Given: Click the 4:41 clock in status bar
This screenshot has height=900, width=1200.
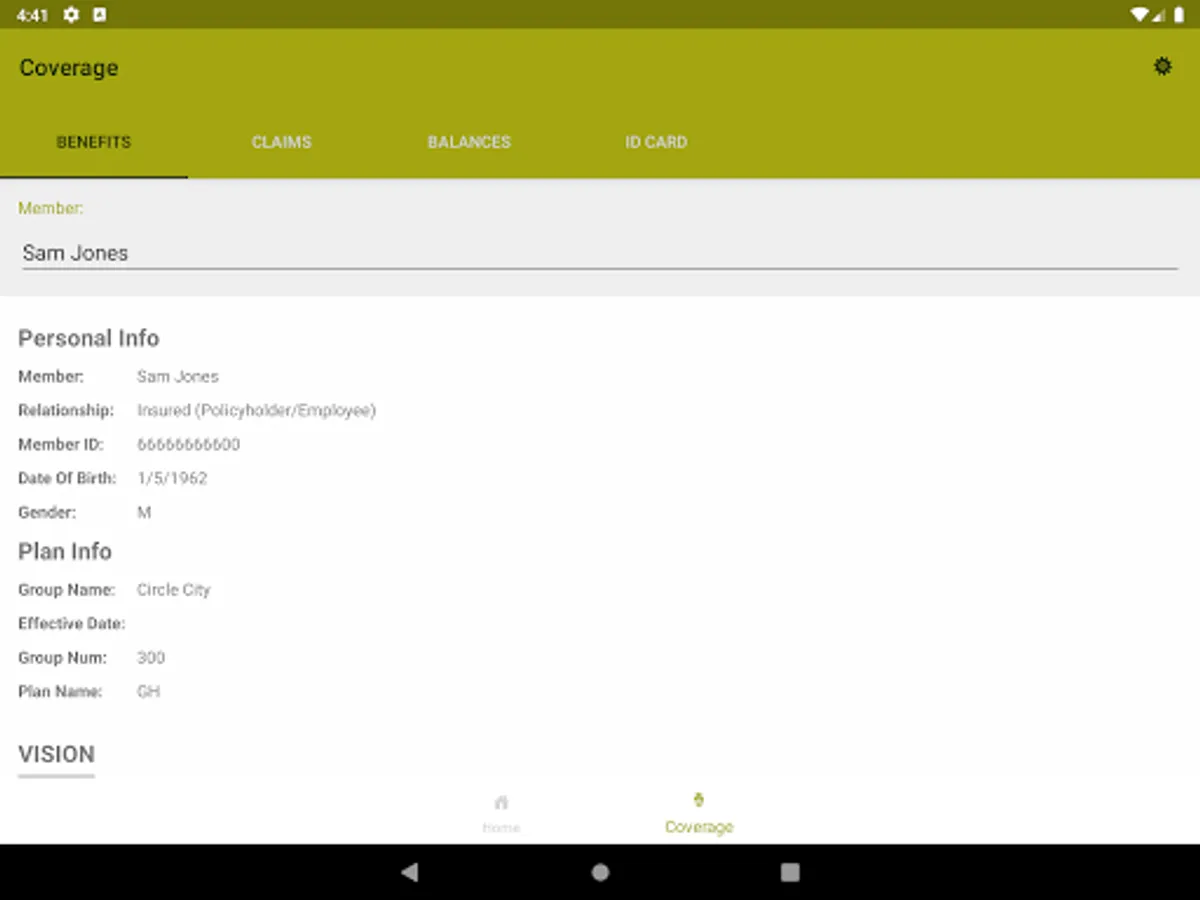Looking at the screenshot, I should 32,15.
